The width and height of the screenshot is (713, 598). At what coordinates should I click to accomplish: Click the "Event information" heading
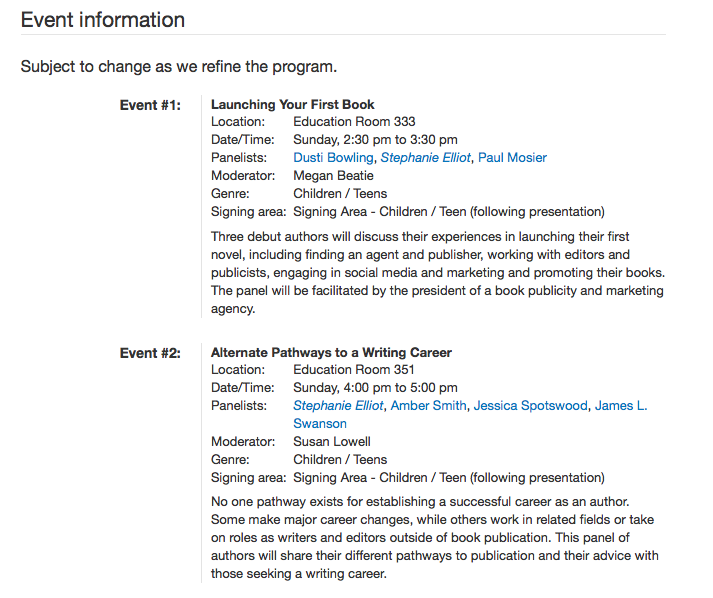[103, 20]
